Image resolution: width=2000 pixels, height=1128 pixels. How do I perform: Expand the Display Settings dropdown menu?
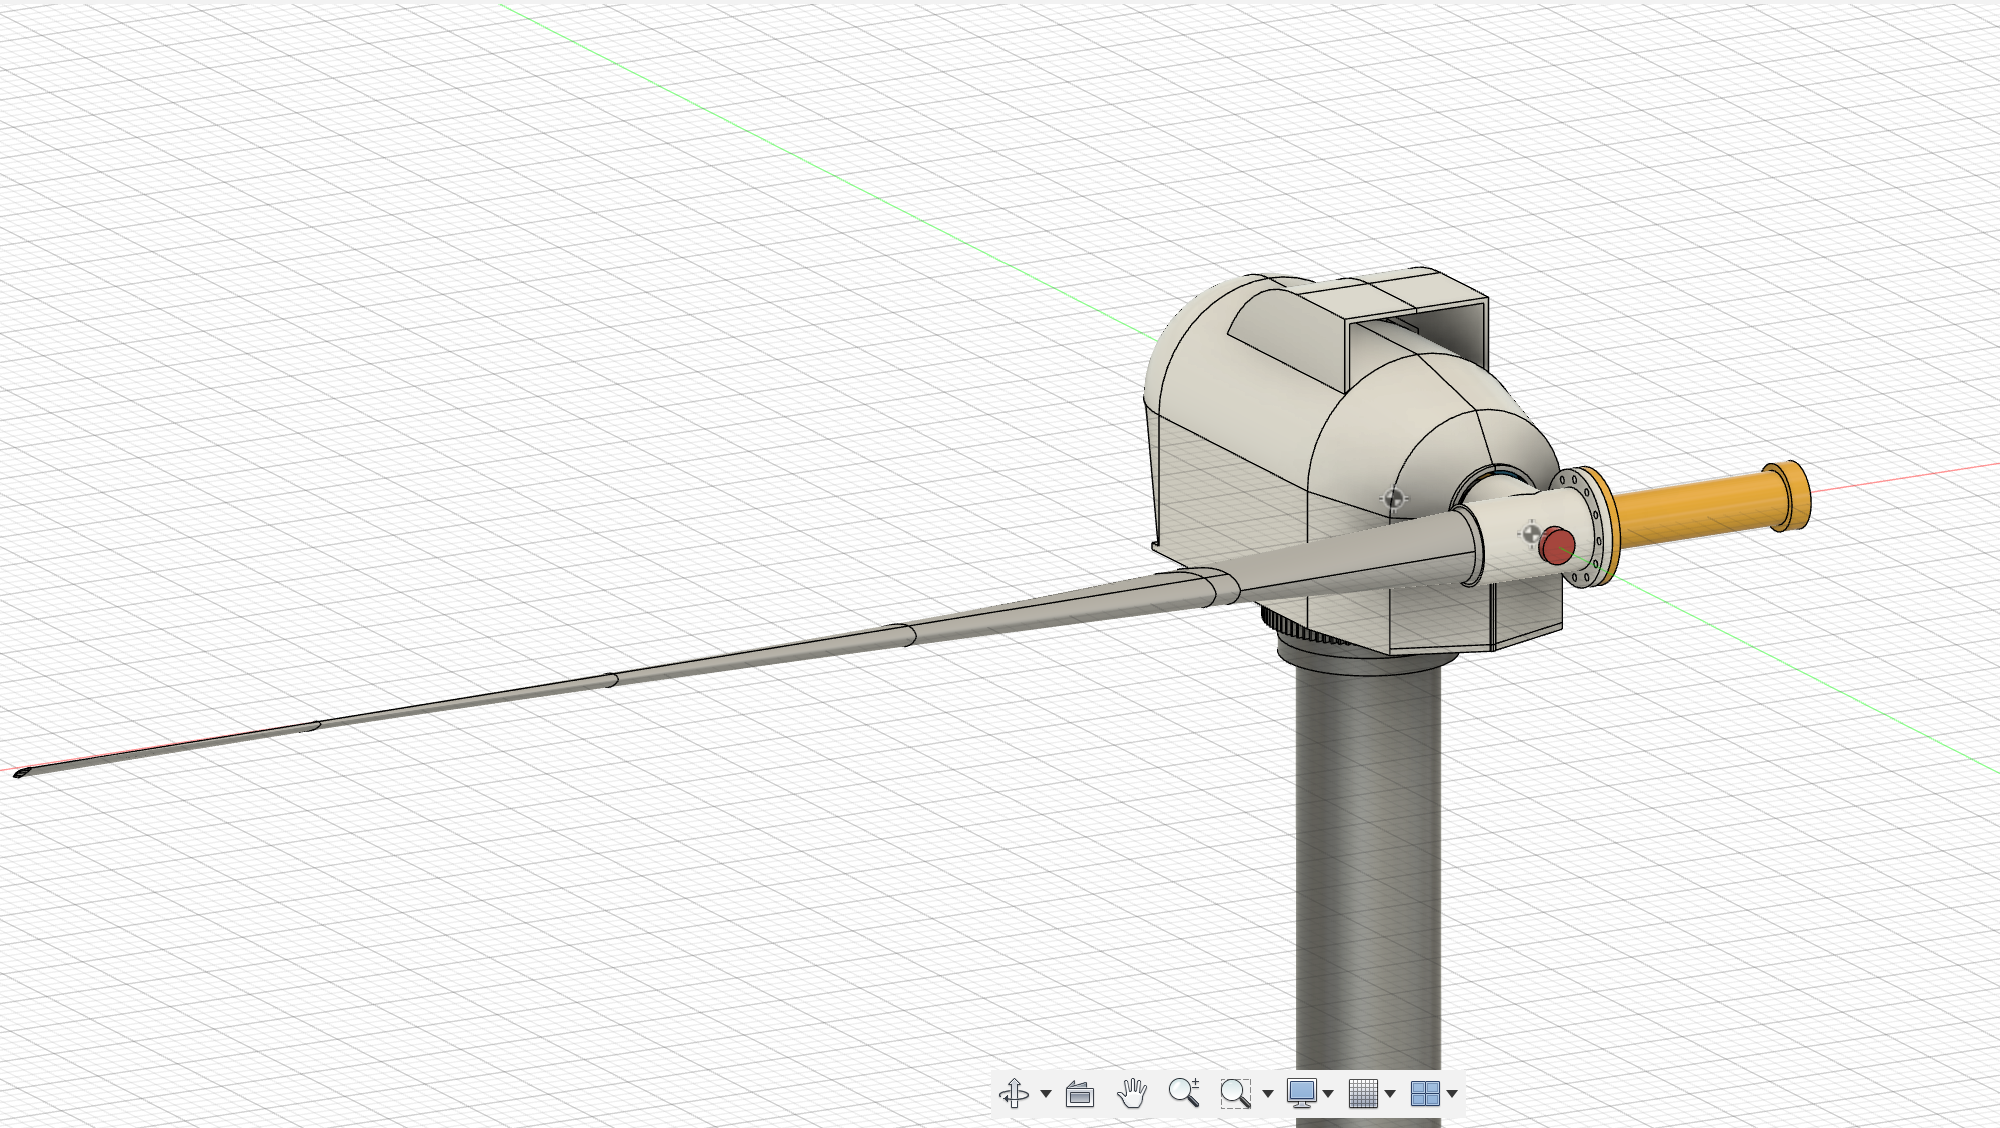(1327, 1095)
